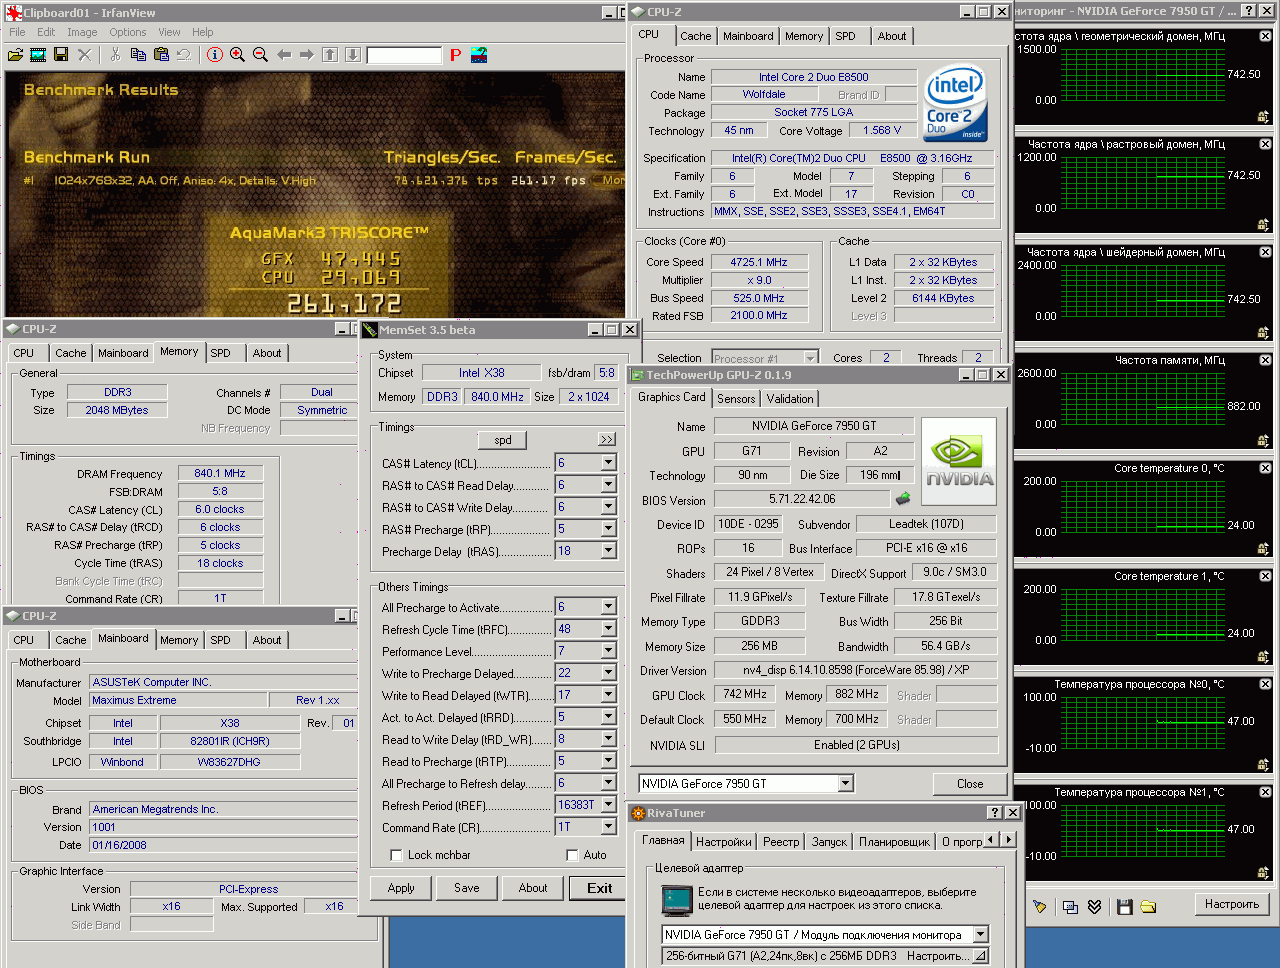1280x968 pixels.
Task: Click the Zoom In magnifier icon
Action: point(237,55)
